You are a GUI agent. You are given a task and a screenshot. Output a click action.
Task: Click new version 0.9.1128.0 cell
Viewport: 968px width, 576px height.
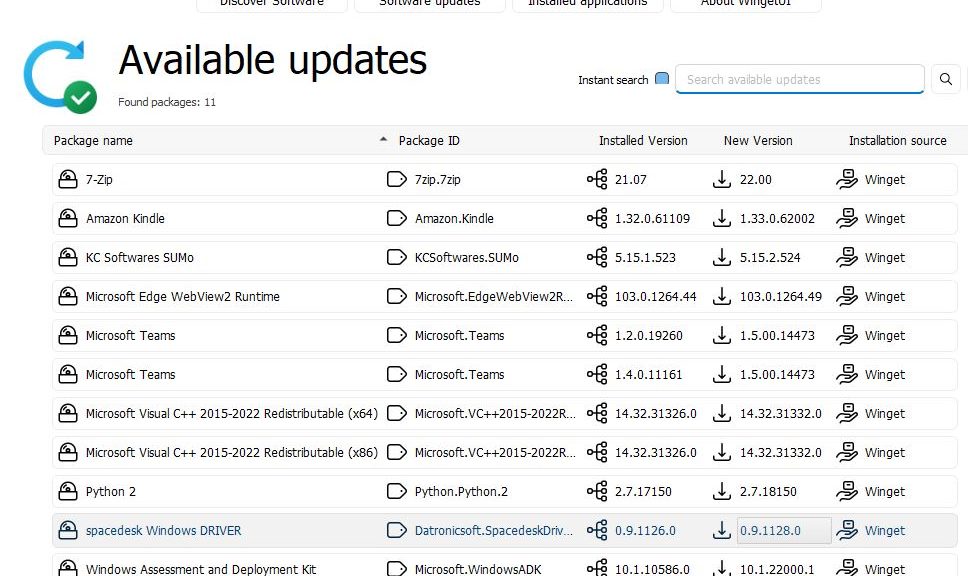pos(784,530)
